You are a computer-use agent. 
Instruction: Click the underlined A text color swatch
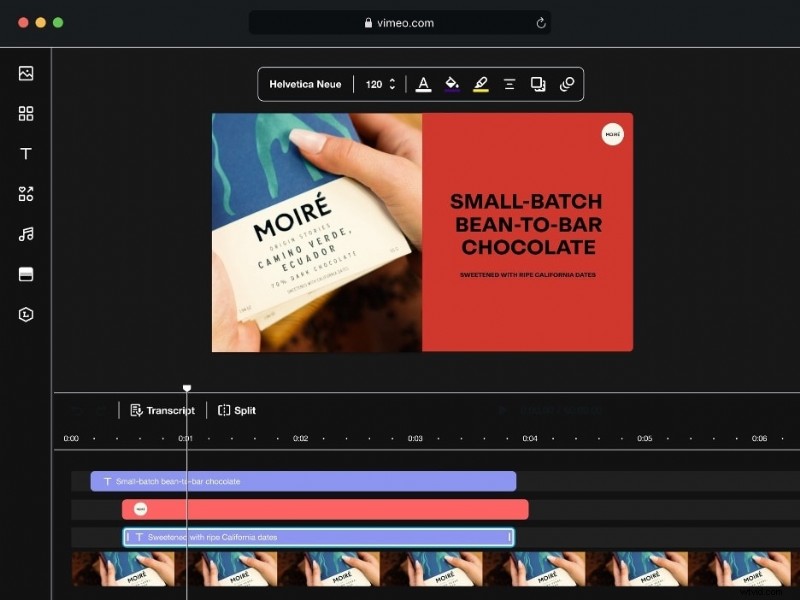coord(424,84)
